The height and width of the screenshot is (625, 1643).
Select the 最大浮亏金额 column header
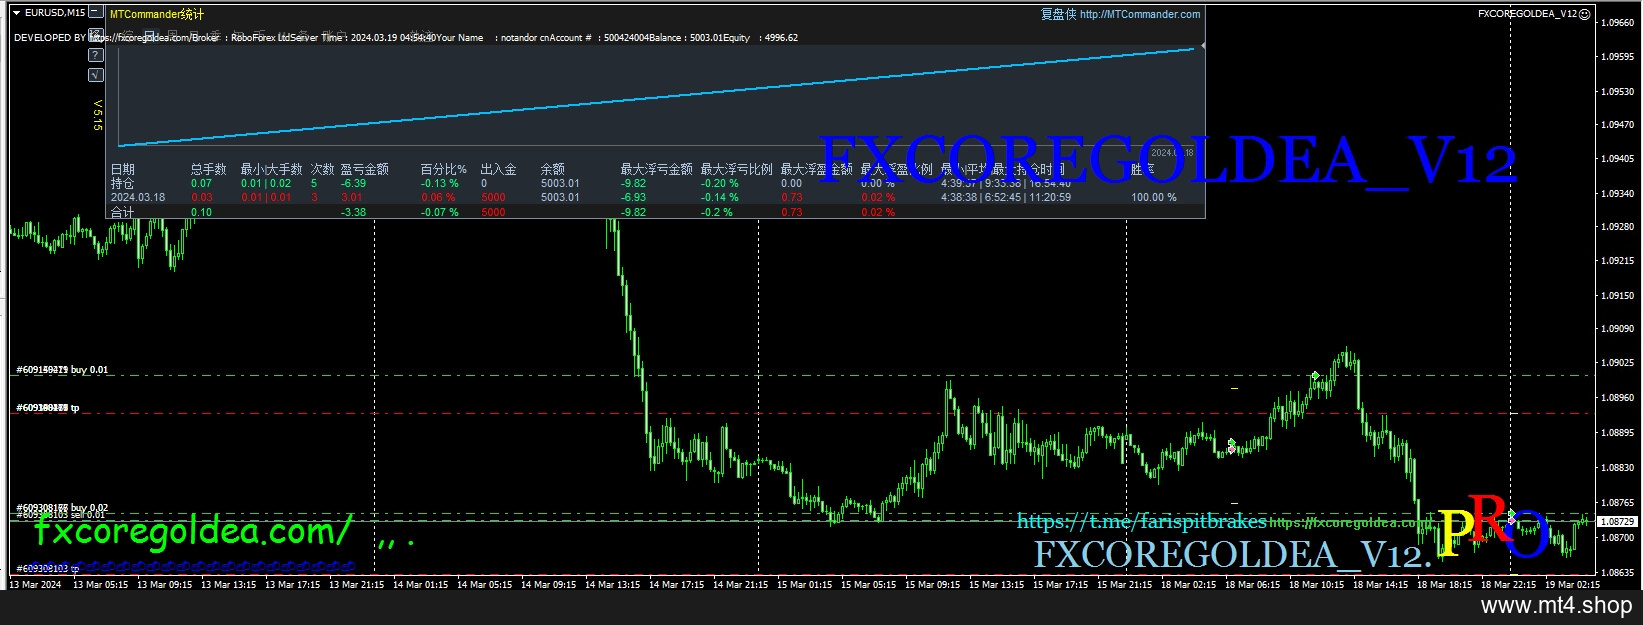tap(656, 169)
